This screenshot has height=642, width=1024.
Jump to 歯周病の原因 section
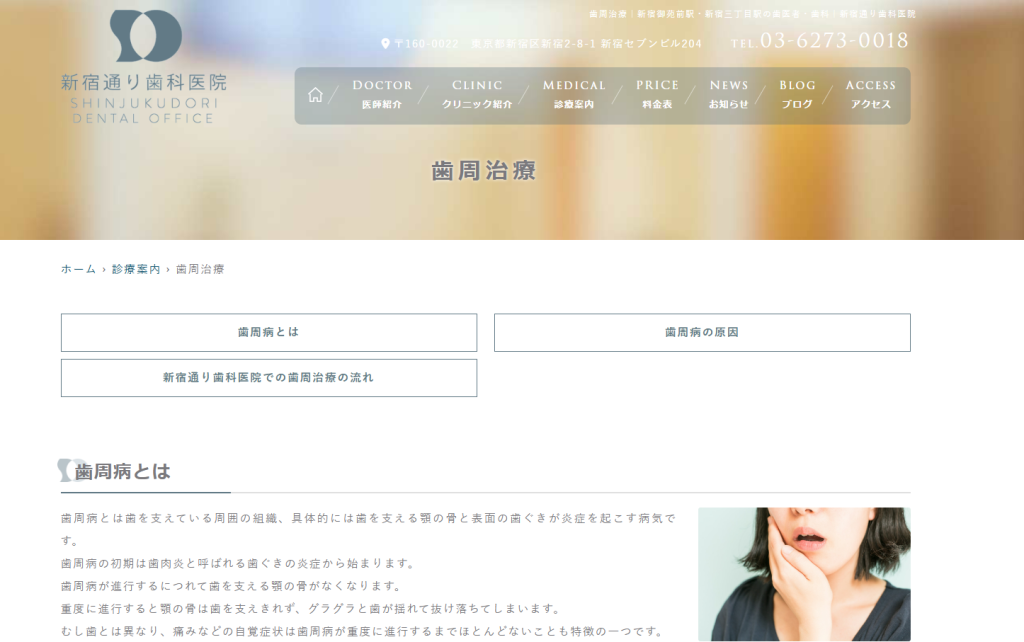(702, 332)
